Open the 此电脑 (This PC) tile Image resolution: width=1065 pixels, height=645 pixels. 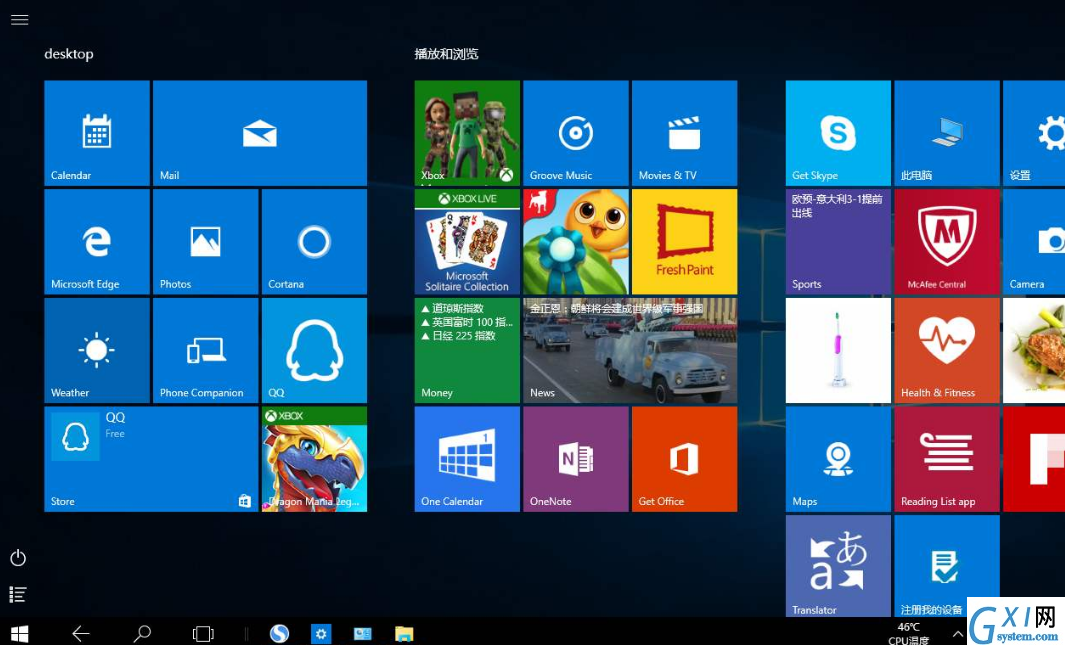947,133
